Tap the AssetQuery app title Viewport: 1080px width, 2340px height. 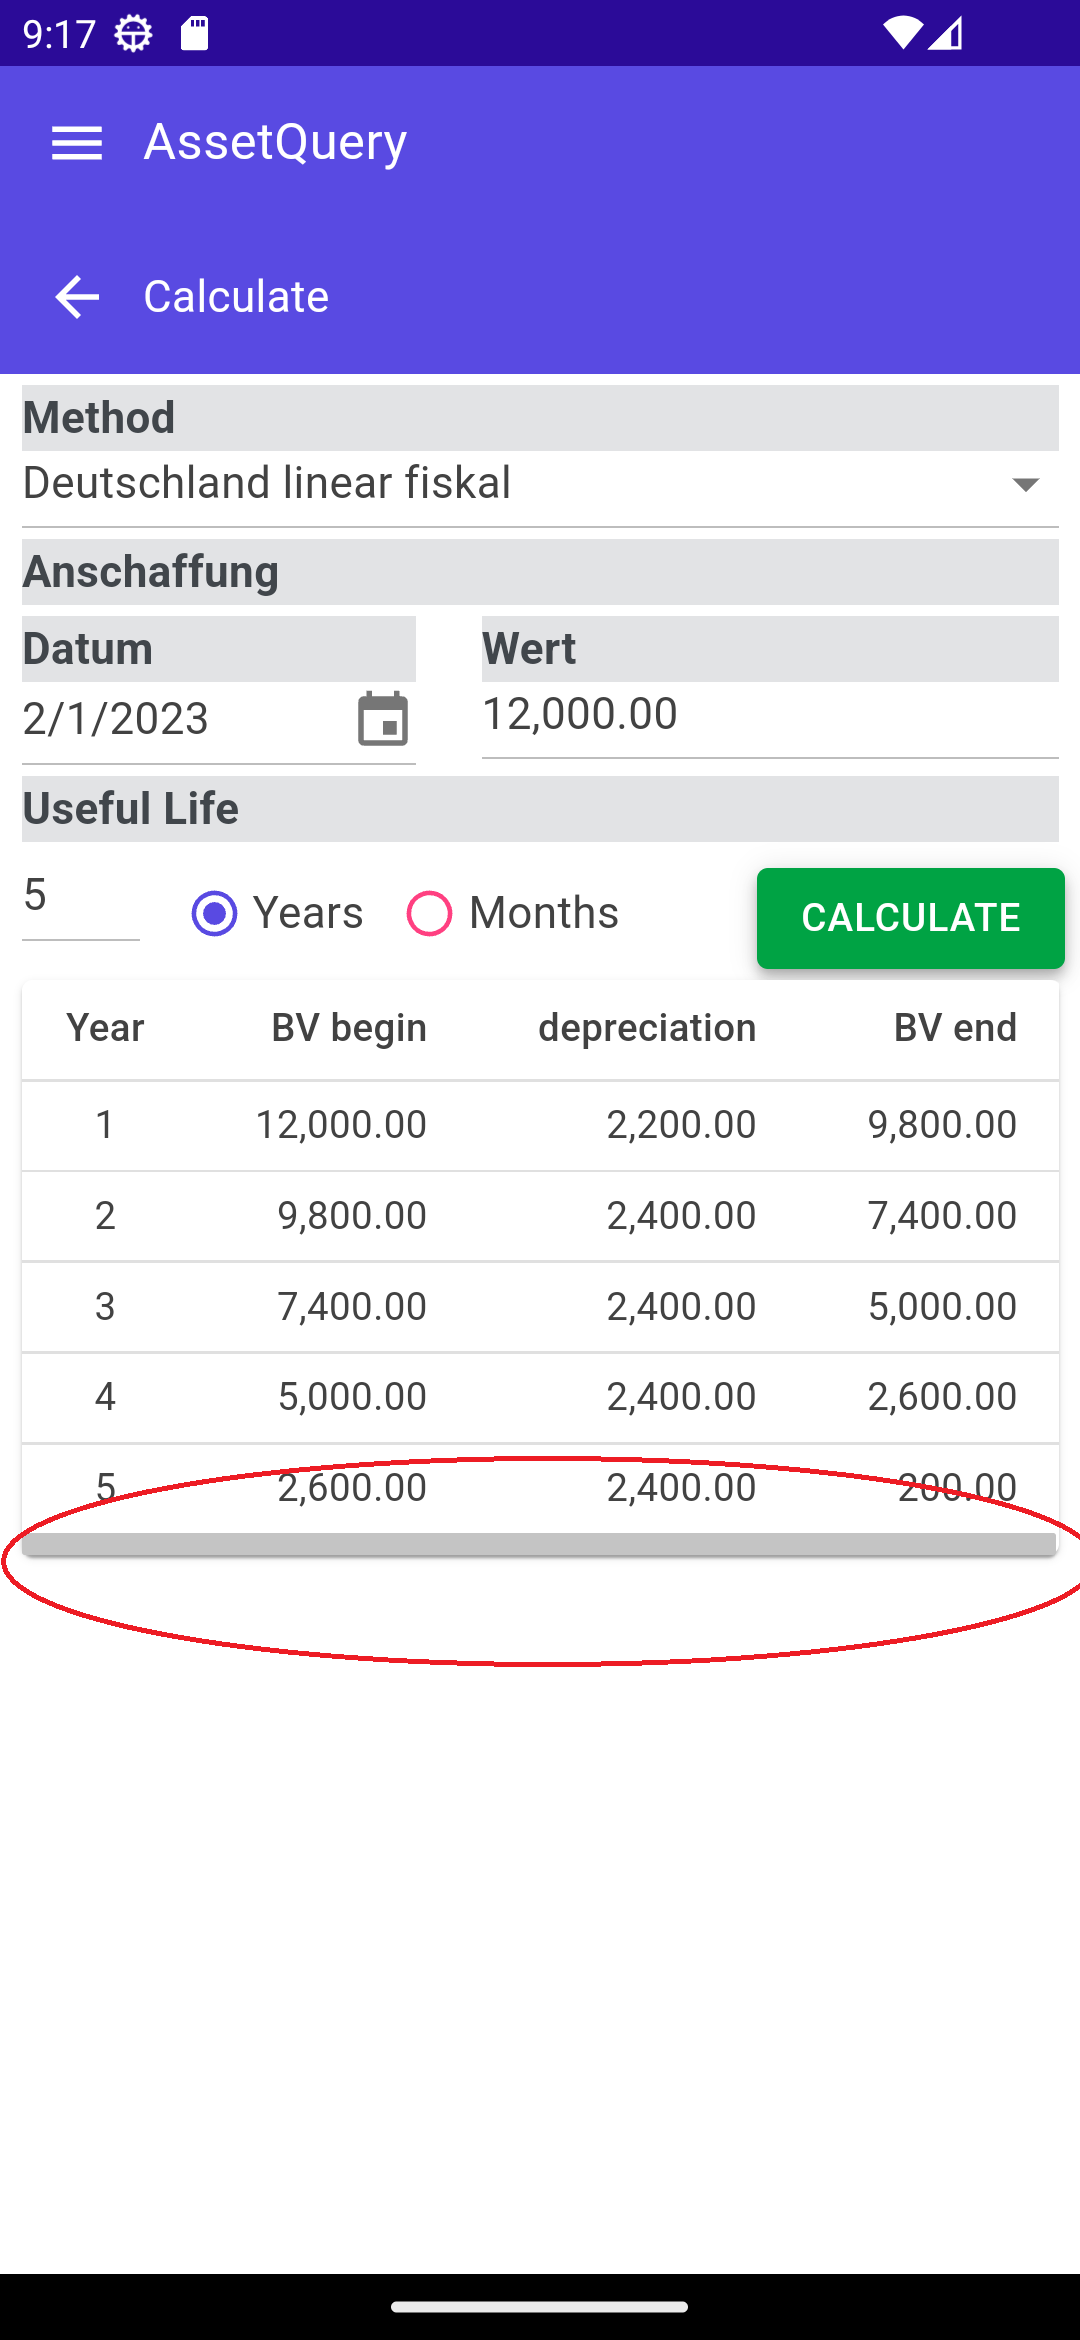pos(276,142)
